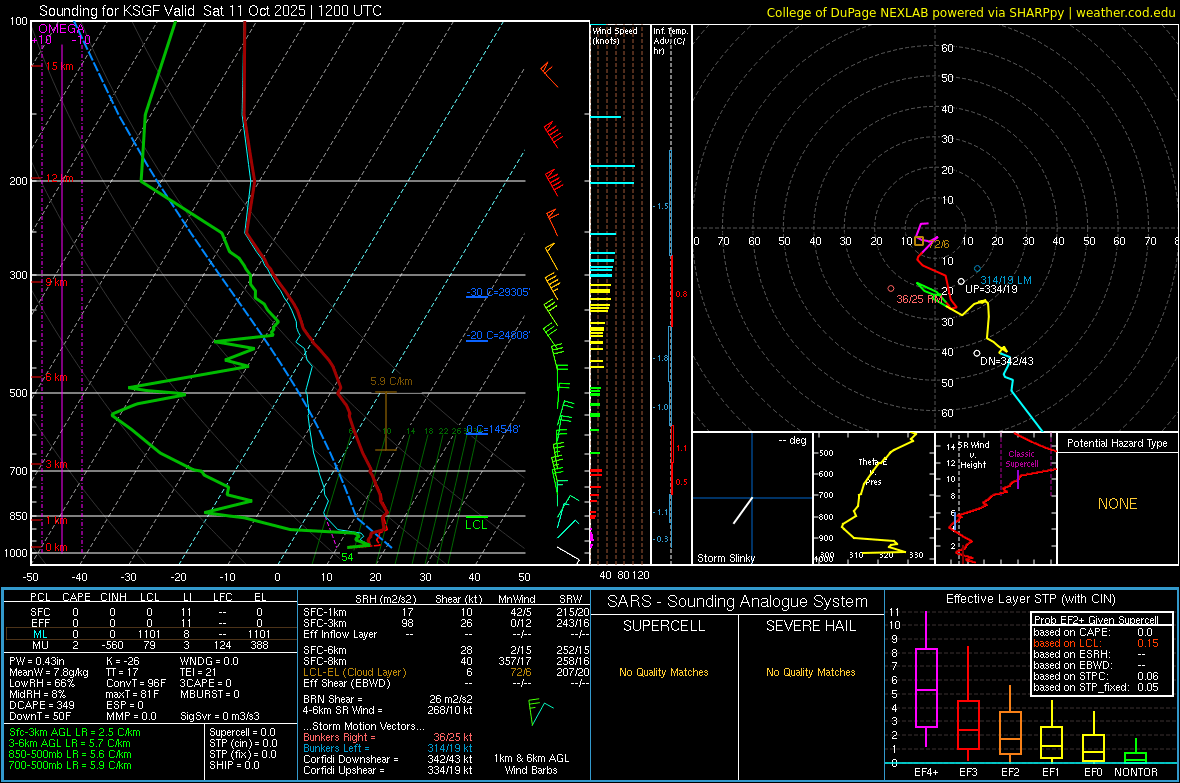This screenshot has width=1180, height=783.
Task: Click the red 'based on LCL: 0.15' line
Action: [1096, 643]
